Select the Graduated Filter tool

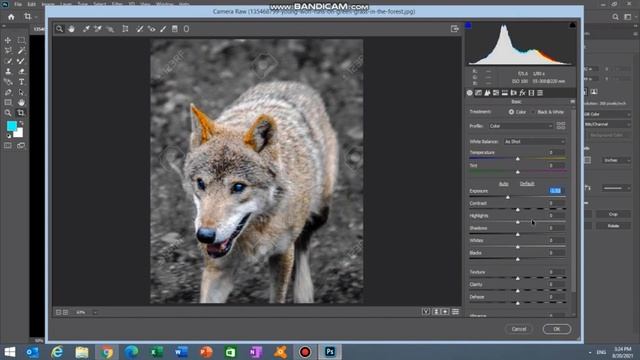point(175,29)
